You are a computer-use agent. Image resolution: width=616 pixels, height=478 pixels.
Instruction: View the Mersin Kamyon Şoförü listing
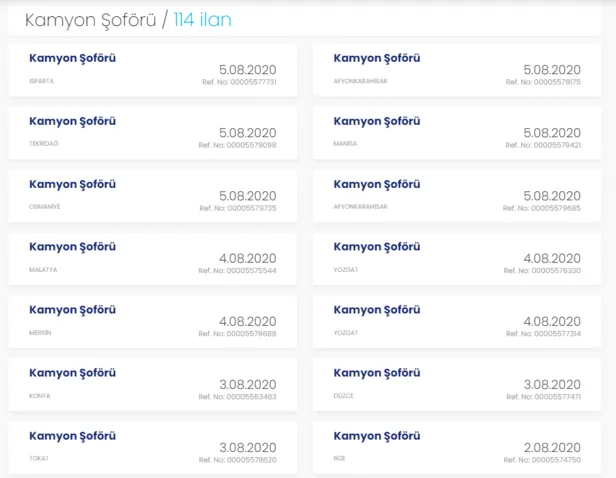(x=73, y=310)
